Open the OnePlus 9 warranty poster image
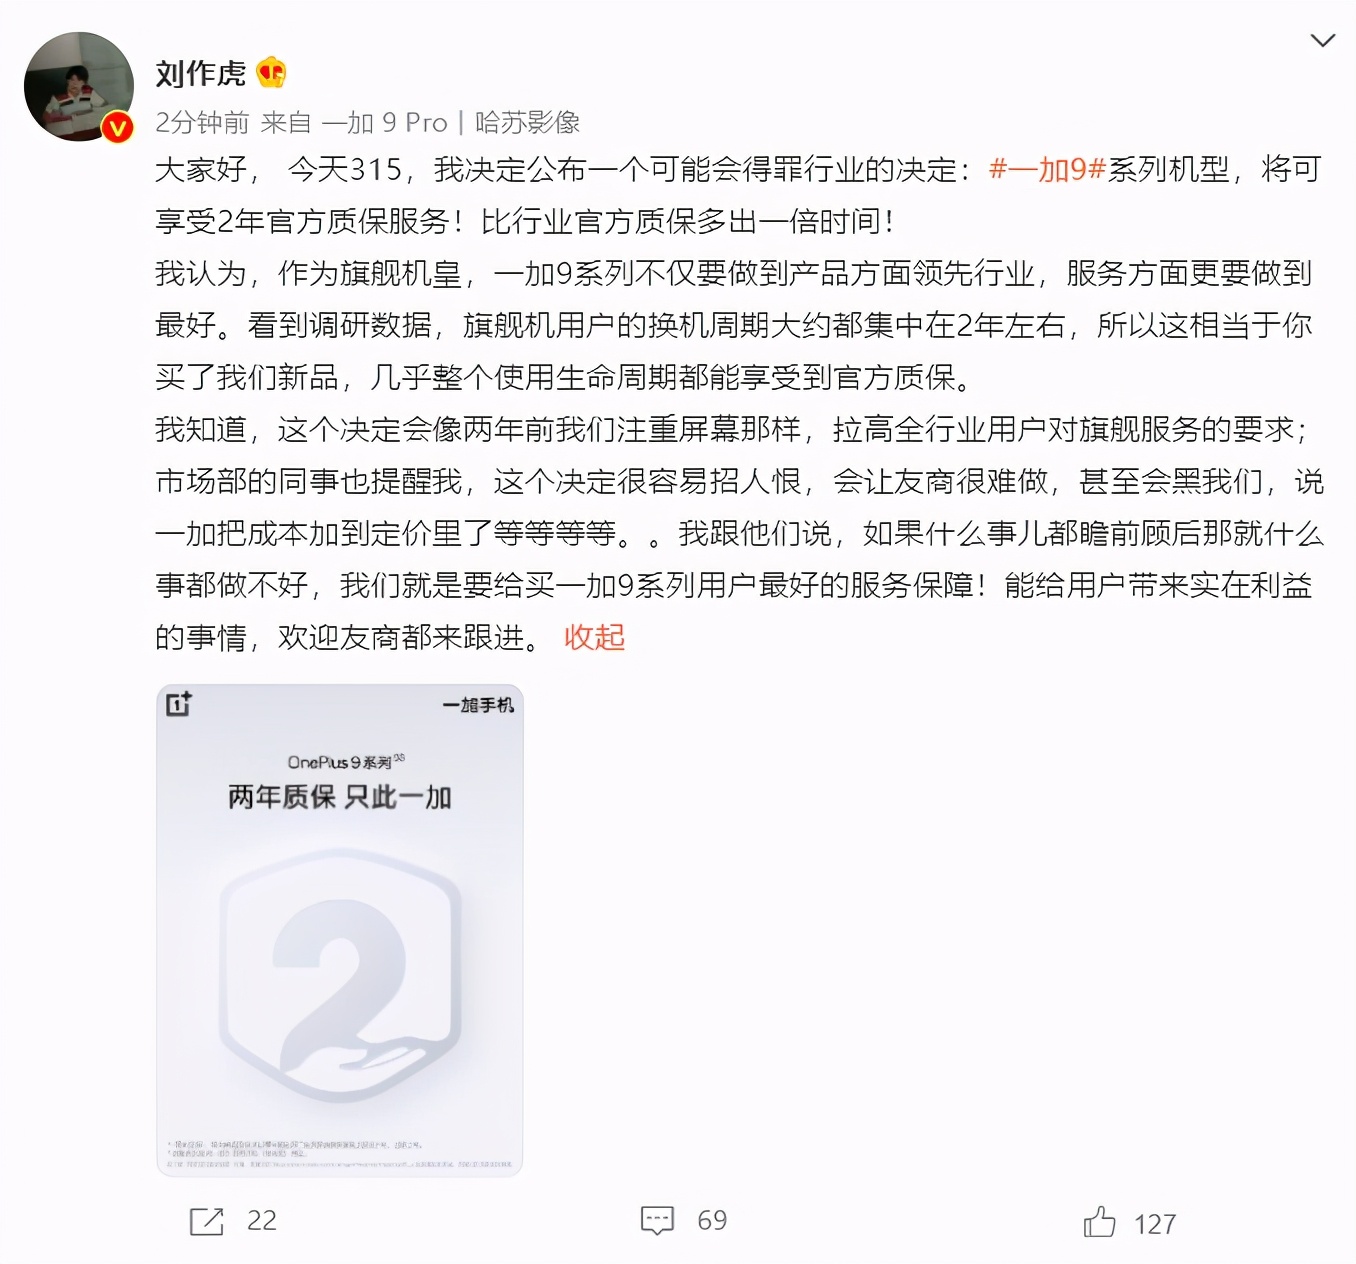Viewport: 1356px width, 1264px height. click(340, 930)
